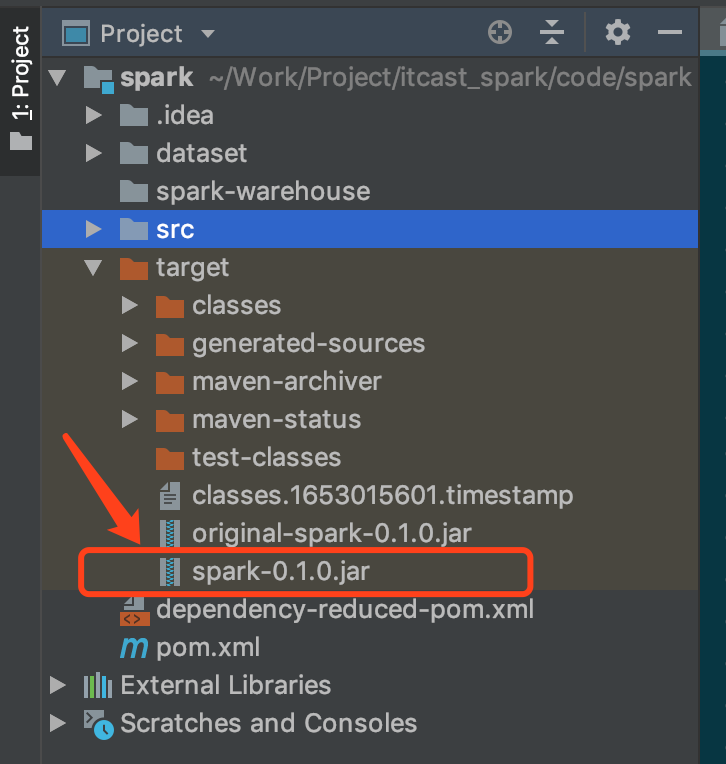Select the classes.1653015601.timestamp file
726x764 pixels.
367,496
